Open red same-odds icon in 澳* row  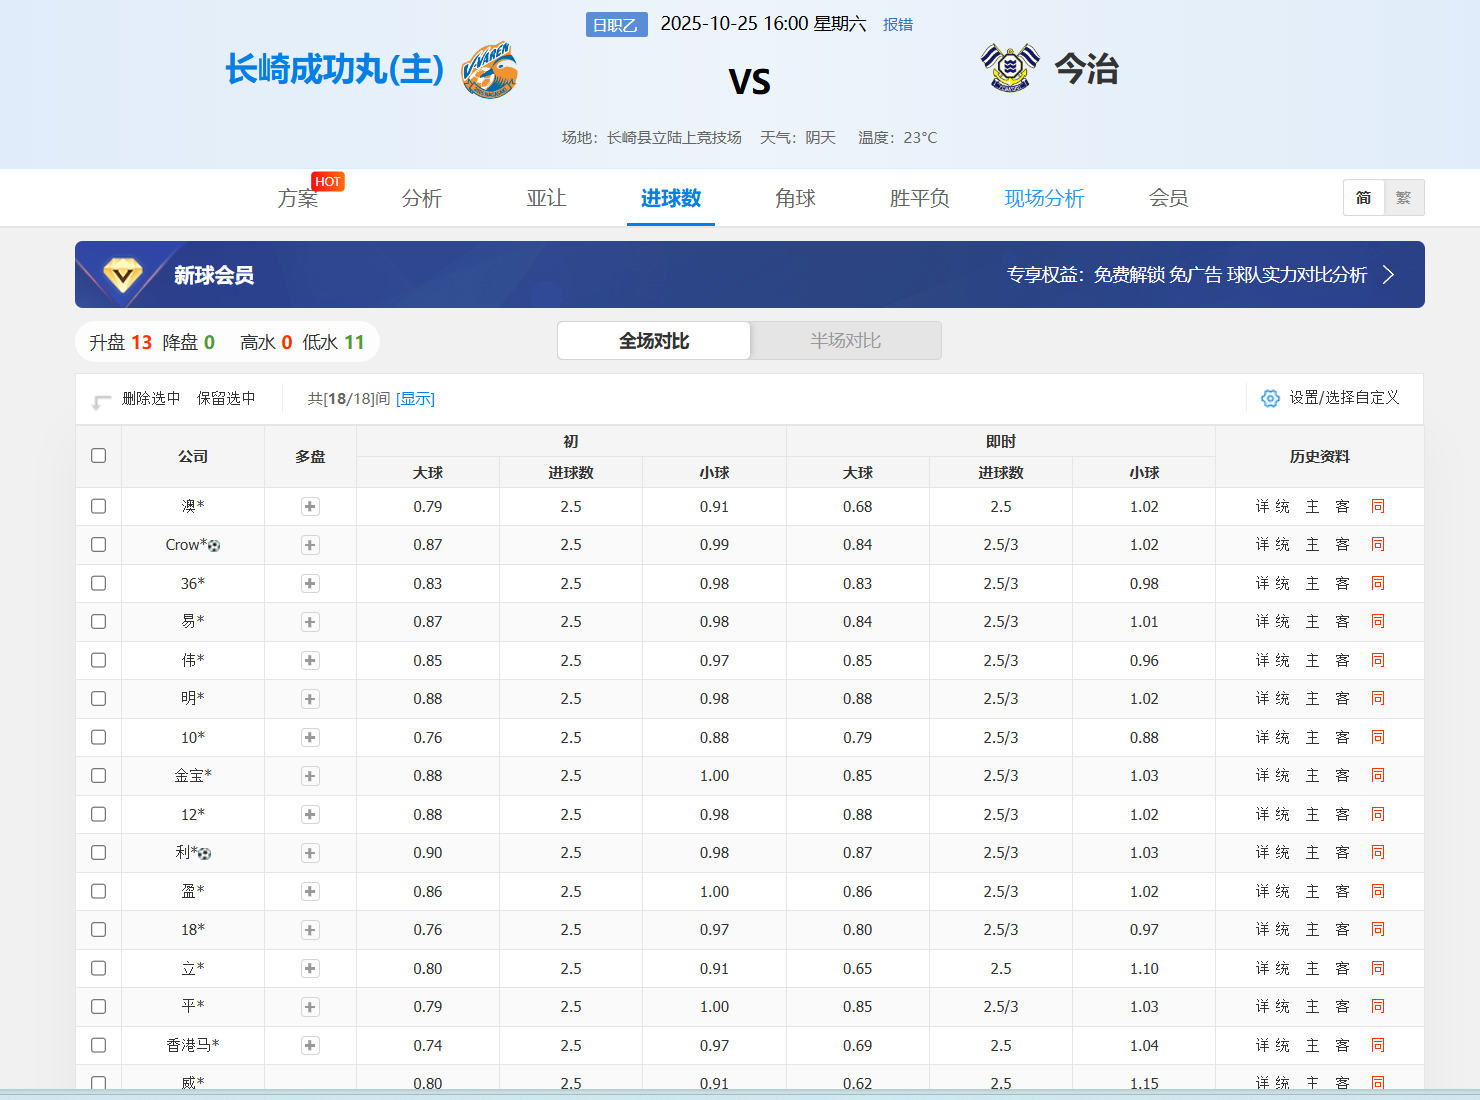pos(1378,506)
